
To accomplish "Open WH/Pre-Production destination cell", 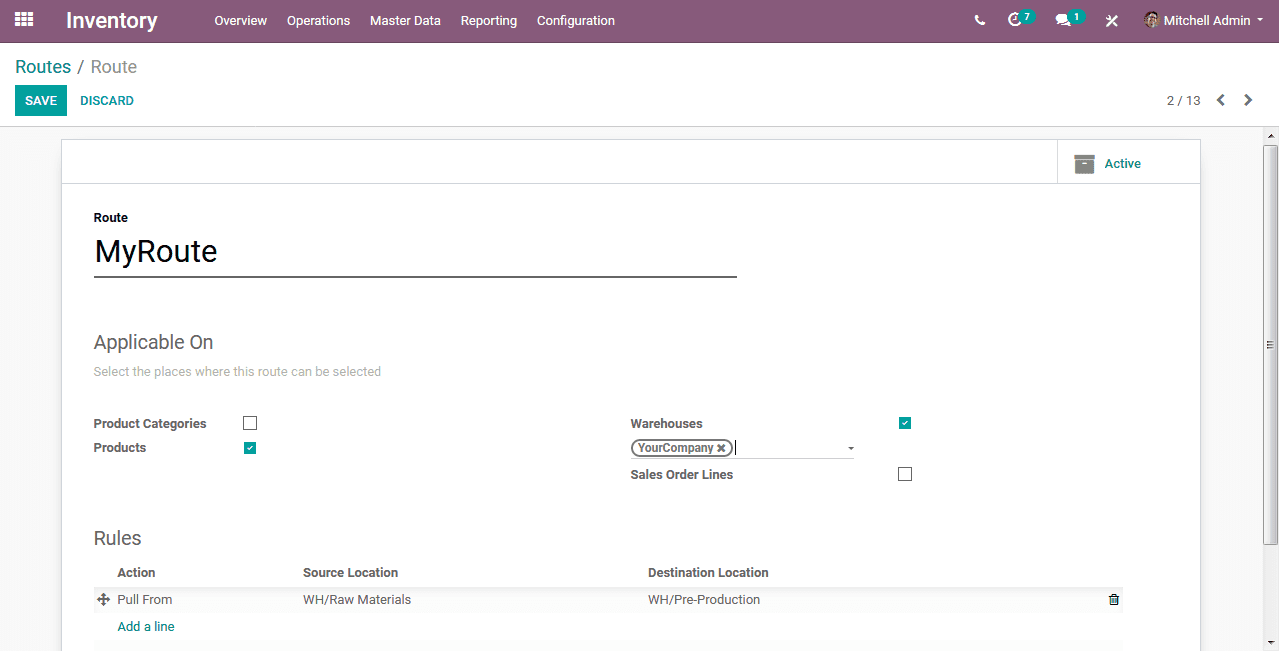I will 704,600.
